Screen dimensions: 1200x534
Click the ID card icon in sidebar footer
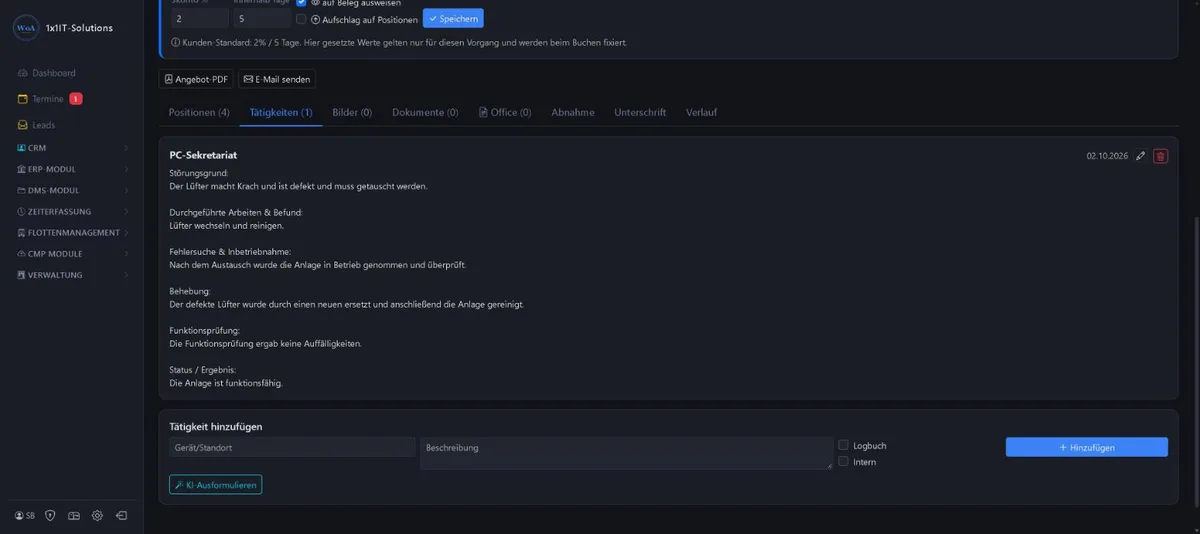pyautogui.click(x=74, y=516)
